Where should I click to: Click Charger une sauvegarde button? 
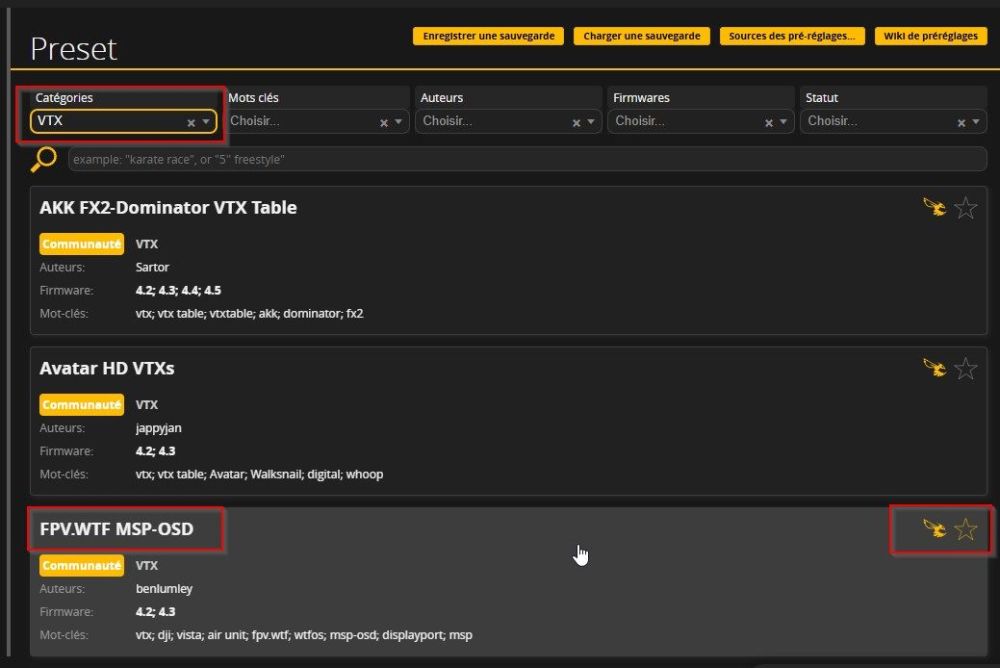tap(641, 36)
